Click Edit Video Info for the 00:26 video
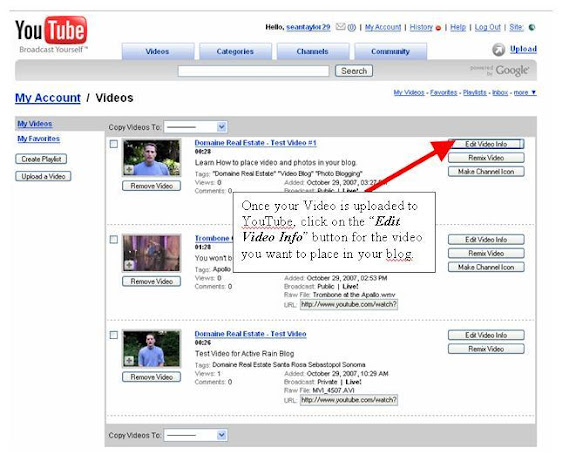This screenshot has height=475, width=576. (486, 335)
